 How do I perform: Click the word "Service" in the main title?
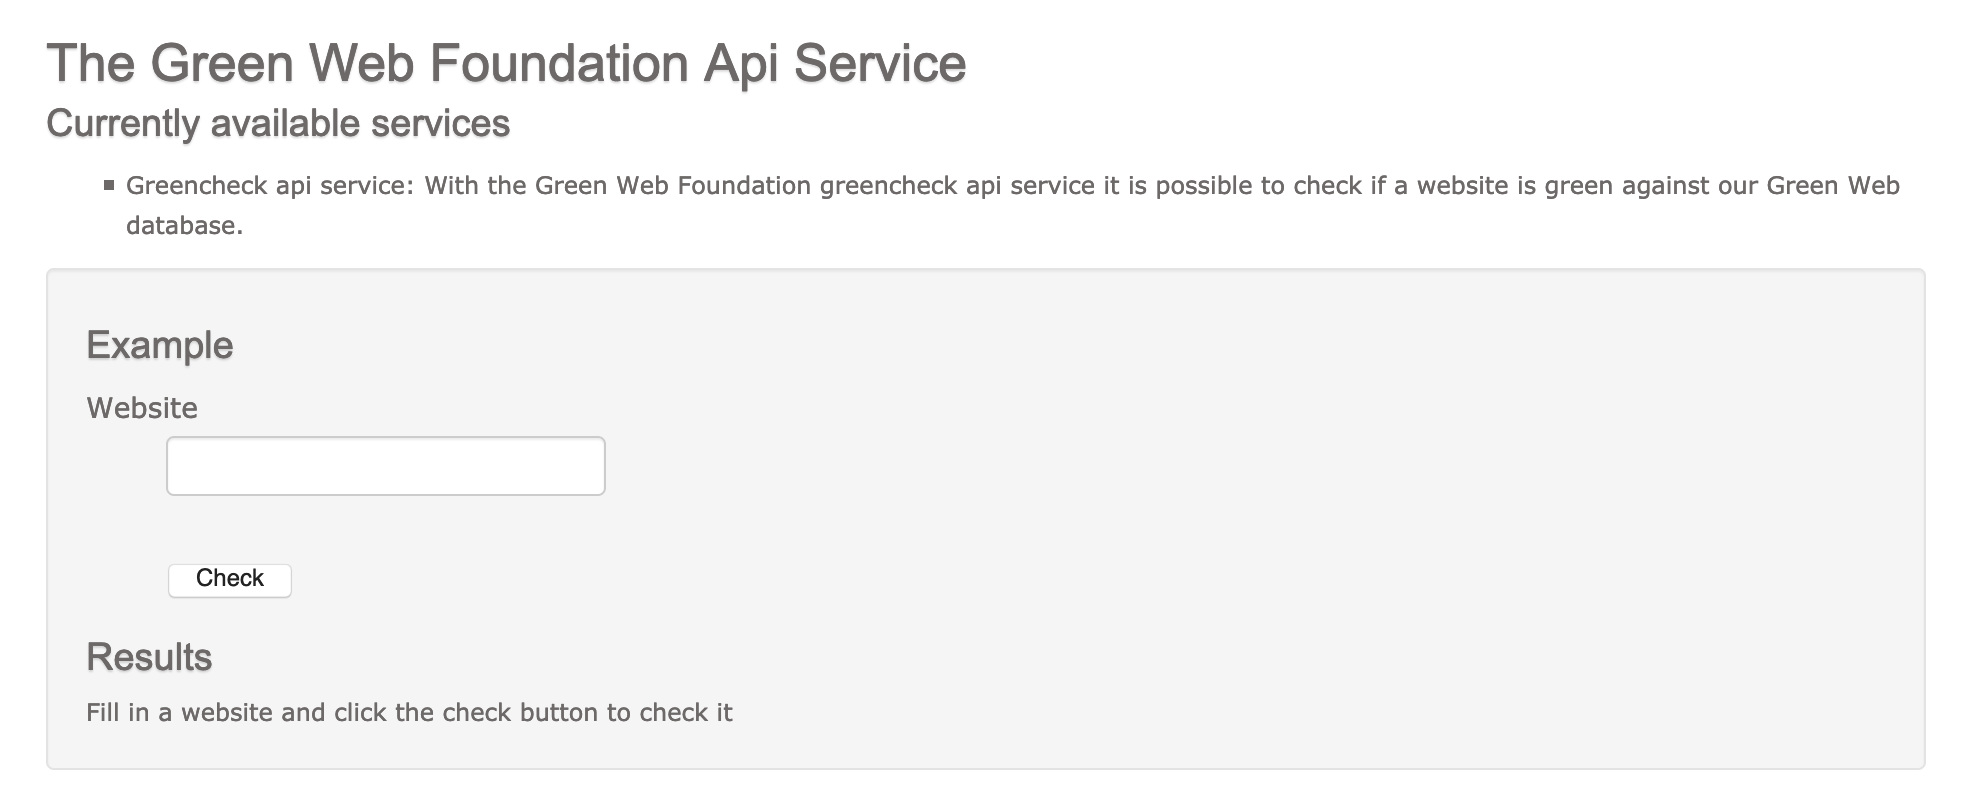(x=880, y=63)
